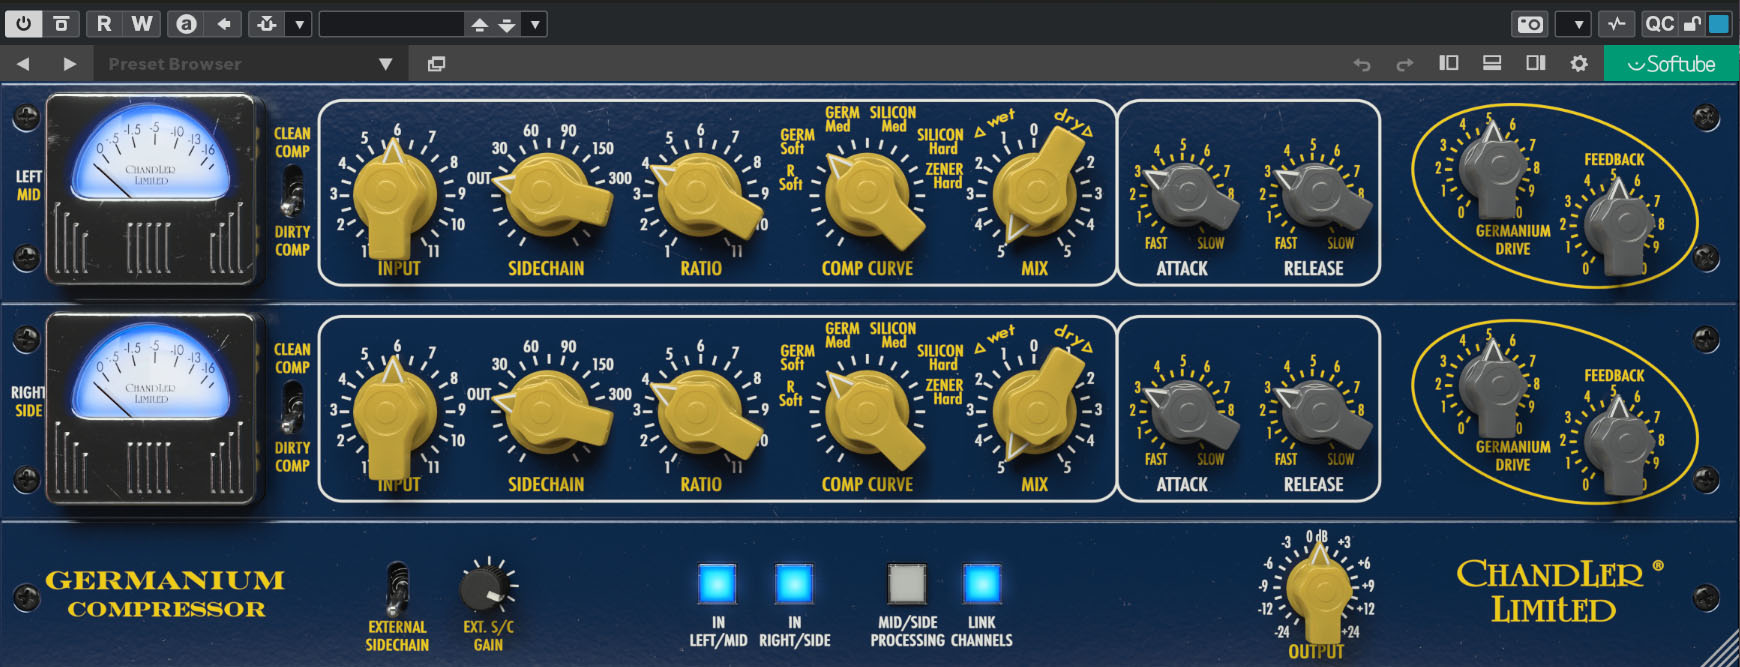Flip Left/Mid Clean/Dirty Comp switch
The width and height of the screenshot is (1740, 667).
292,191
